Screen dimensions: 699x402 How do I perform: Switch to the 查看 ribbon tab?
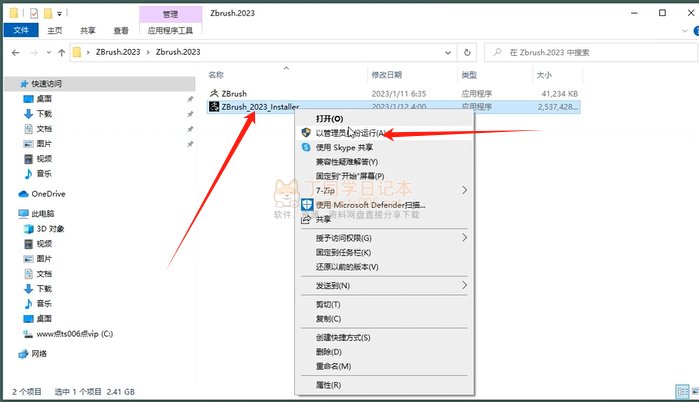(x=121, y=30)
